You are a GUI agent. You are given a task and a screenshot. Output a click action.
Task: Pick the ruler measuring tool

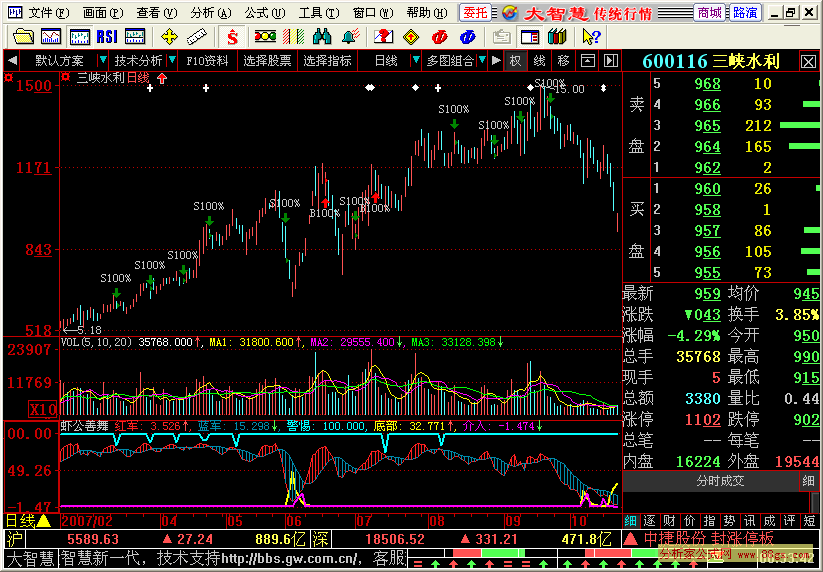(197, 37)
